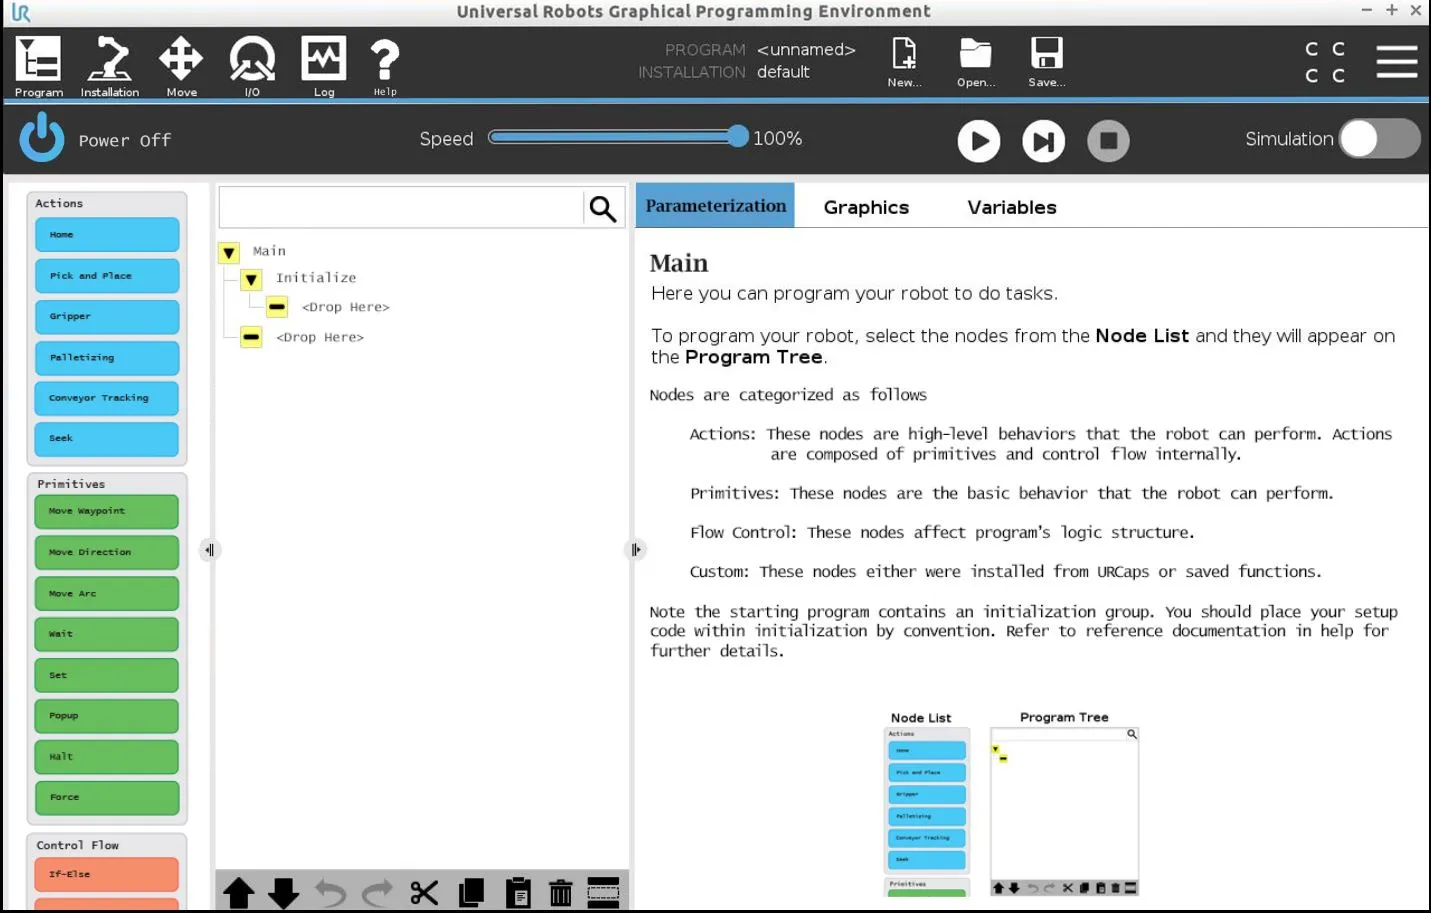Save the program with floppy icon
This screenshot has width=1431, height=913.
pyautogui.click(x=1047, y=62)
